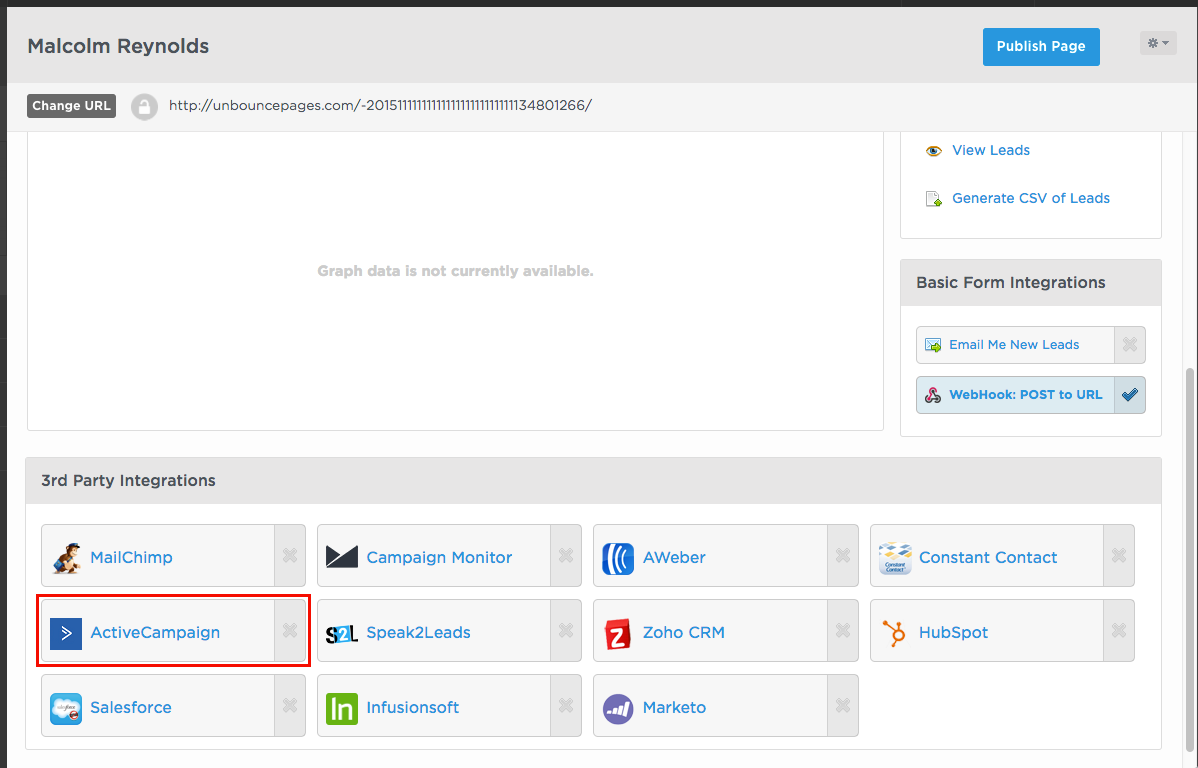This screenshot has width=1198, height=768.
Task: Click the HubSpot sprocket icon
Action: tap(894, 633)
